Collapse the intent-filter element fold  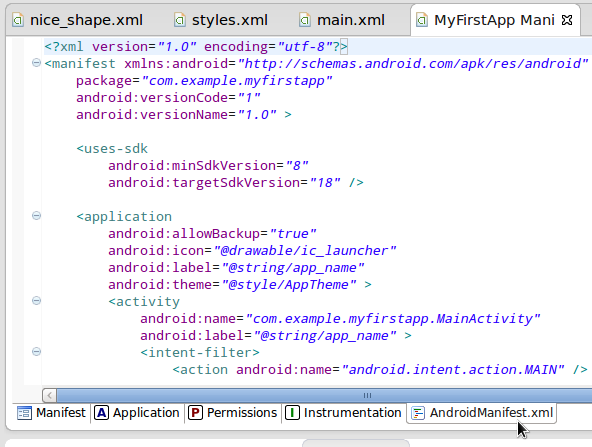36,351
